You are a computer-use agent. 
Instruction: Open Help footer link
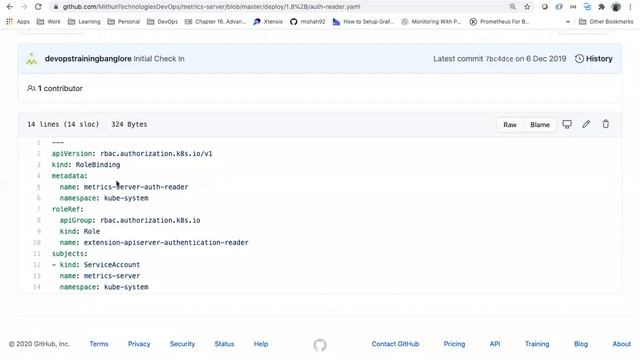coord(261,344)
